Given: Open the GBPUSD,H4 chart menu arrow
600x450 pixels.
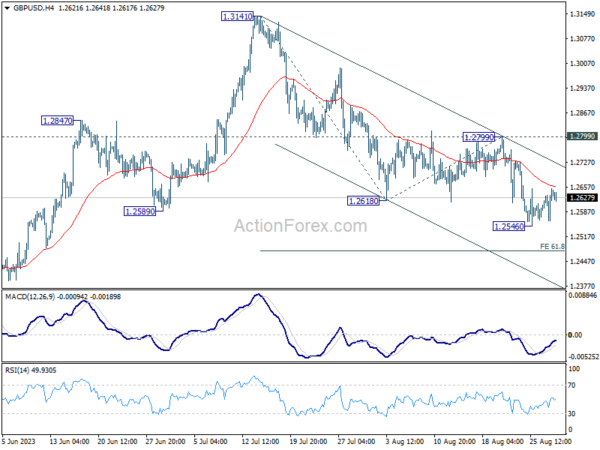Looking at the screenshot, I should pyautogui.click(x=7, y=8).
